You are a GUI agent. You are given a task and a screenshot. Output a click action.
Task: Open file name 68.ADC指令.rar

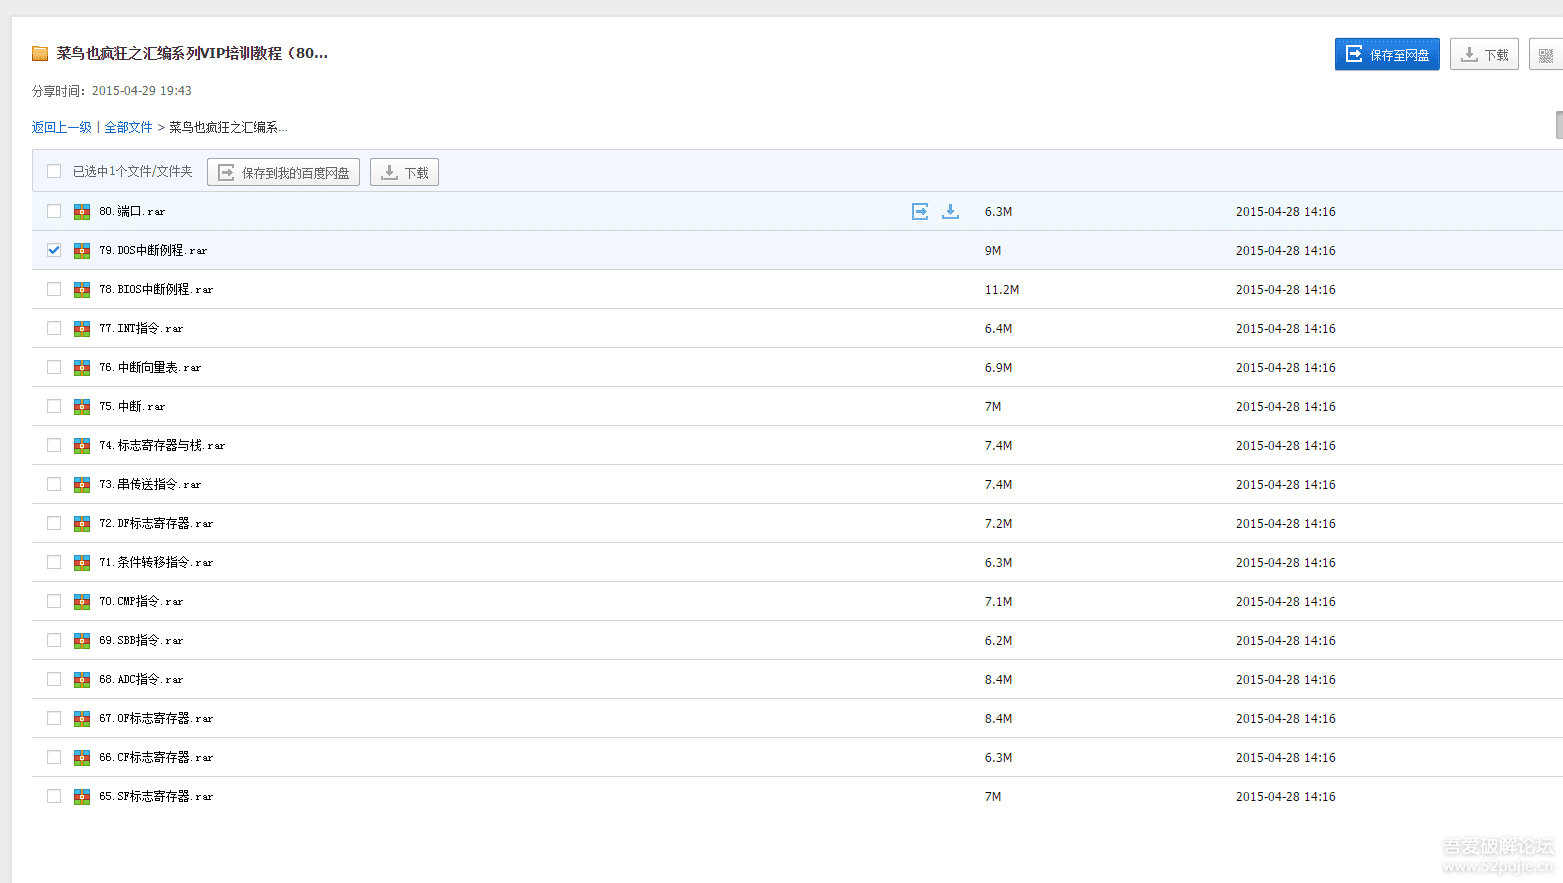pos(141,679)
